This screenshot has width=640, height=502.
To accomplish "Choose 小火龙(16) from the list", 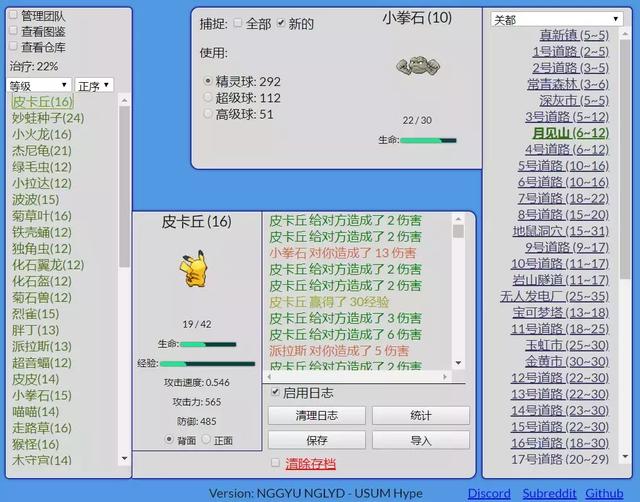I will [42, 134].
